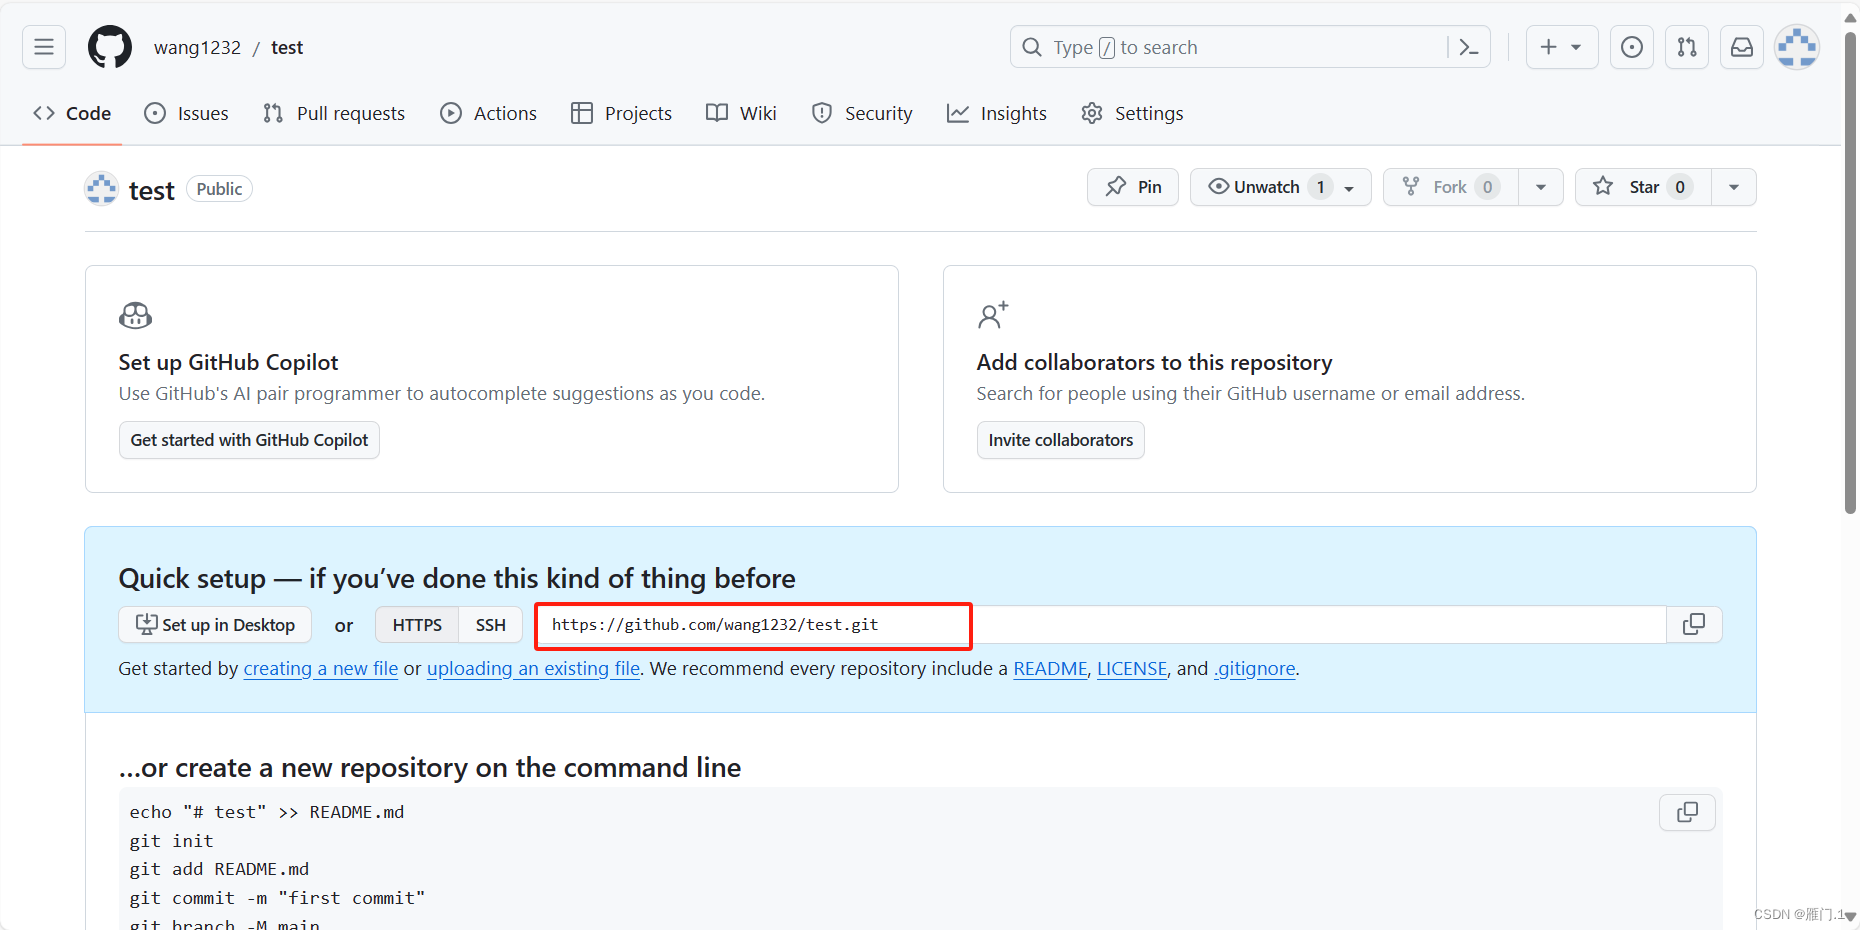Open the 'creating a new file' link
Viewport: 1860px width, 930px height.
(x=321, y=669)
